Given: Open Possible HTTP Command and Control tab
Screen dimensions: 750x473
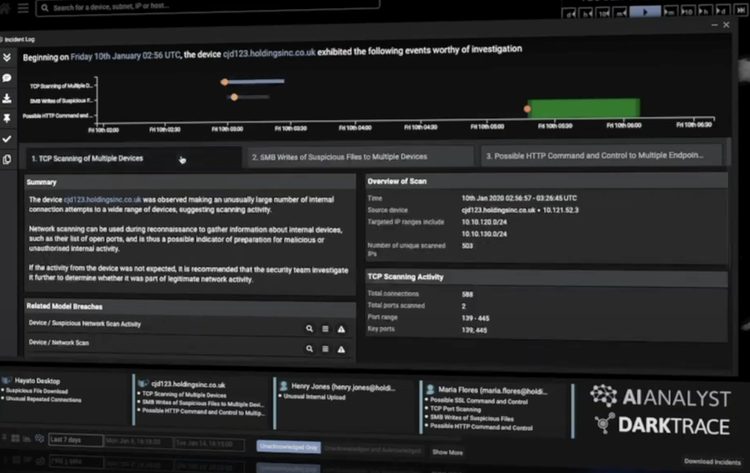Looking at the screenshot, I should (603, 156).
